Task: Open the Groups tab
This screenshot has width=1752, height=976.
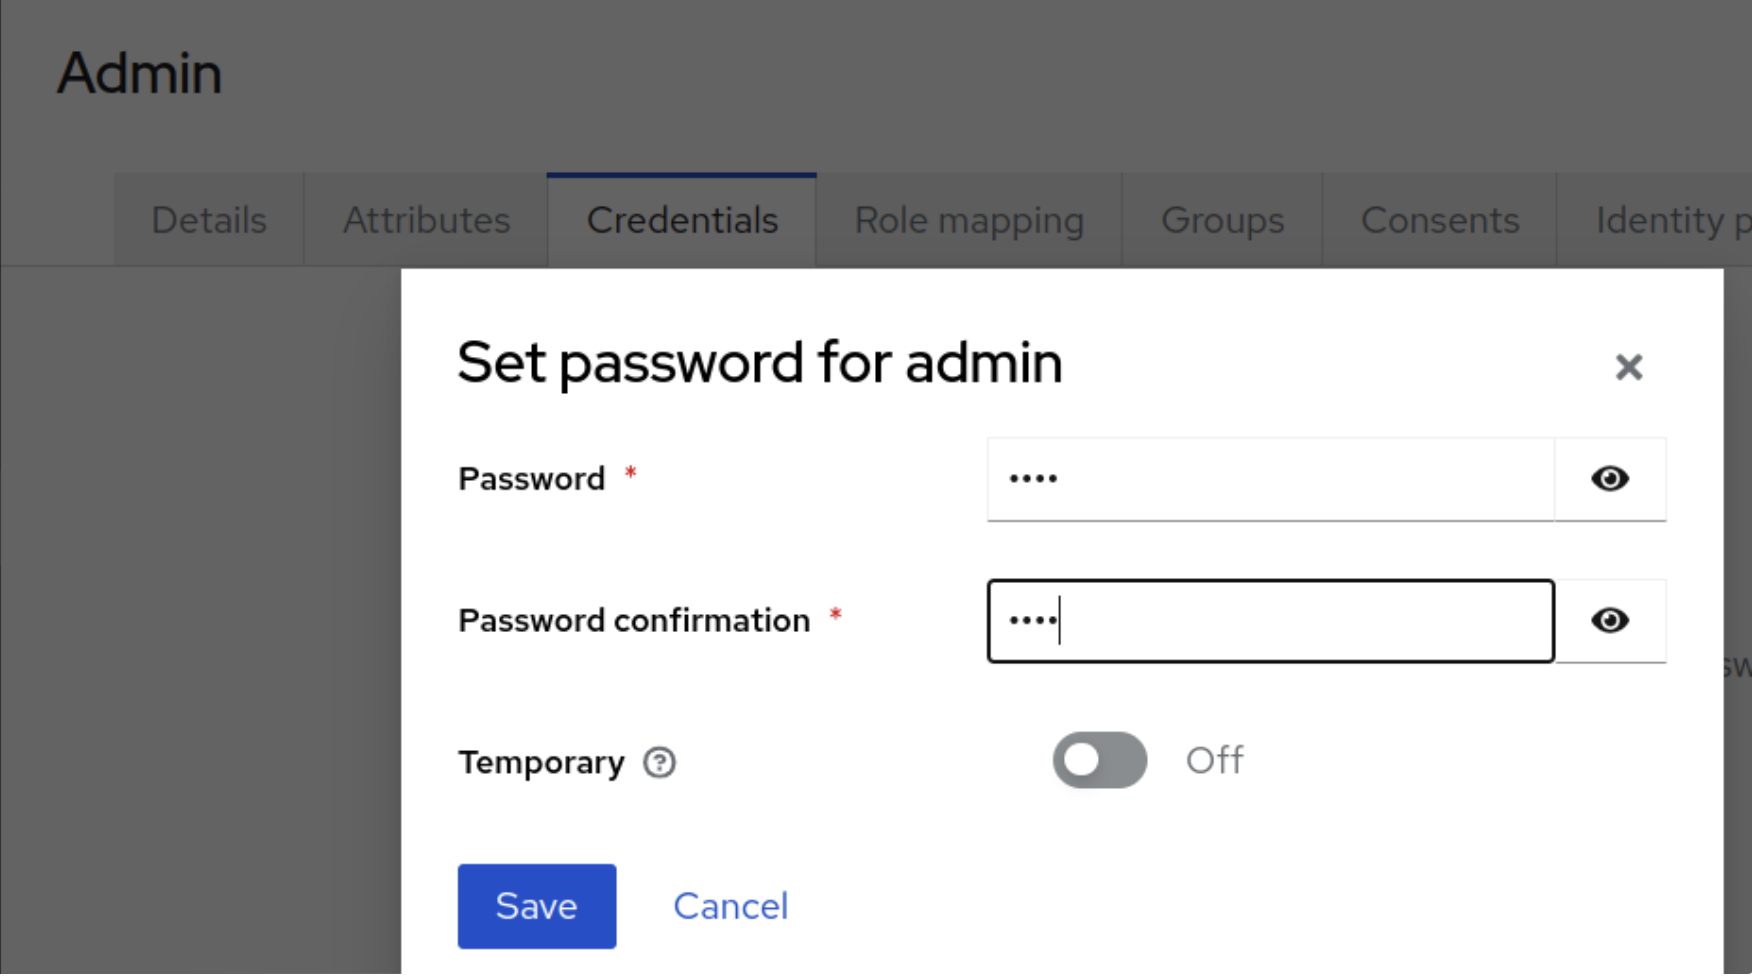Action: pyautogui.click(x=1222, y=220)
